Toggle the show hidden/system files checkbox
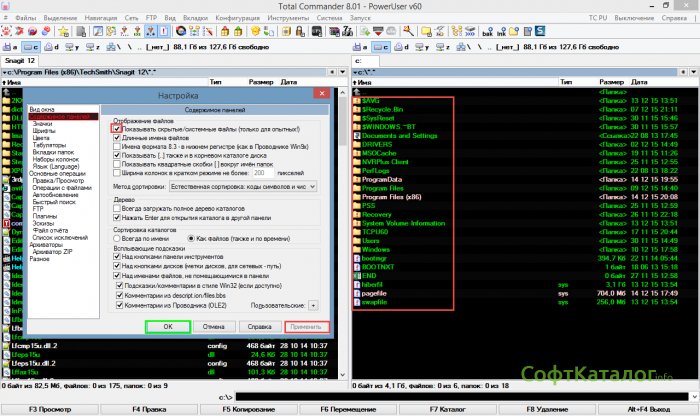Image resolution: width=700 pixels, height=416 pixels. pyautogui.click(x=117, y=129)
